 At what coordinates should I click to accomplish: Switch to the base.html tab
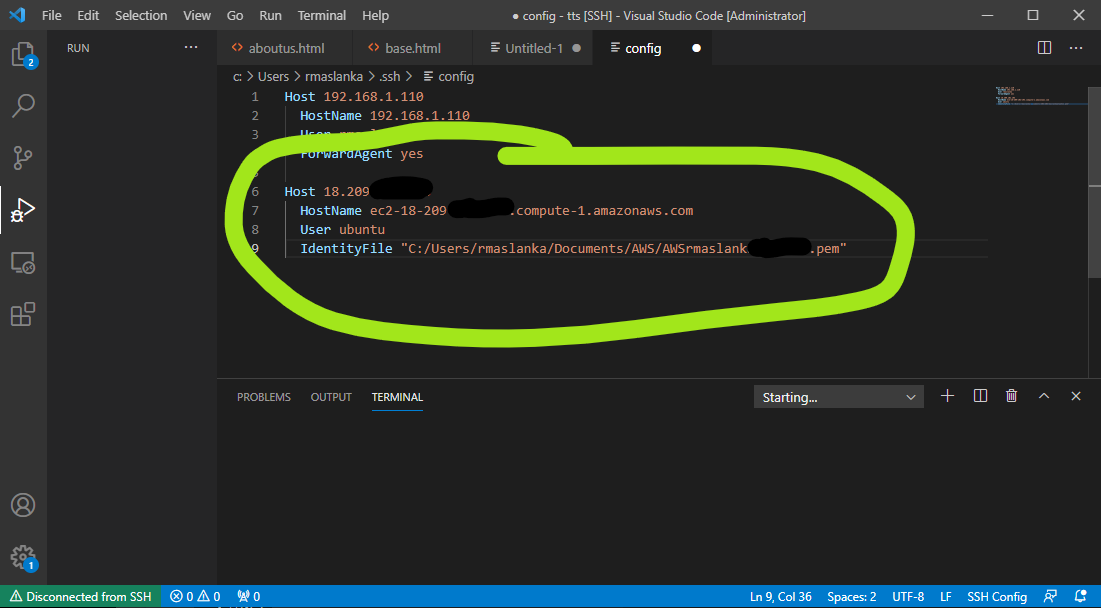click(410, 46)
